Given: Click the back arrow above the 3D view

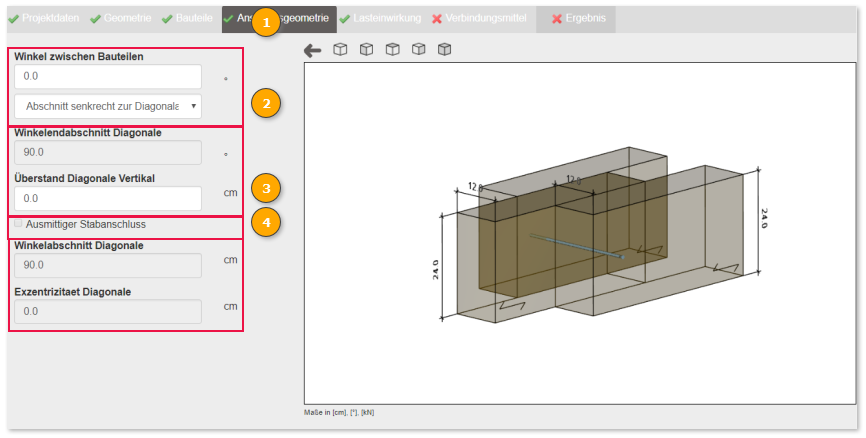Looking at the screenshot, I should (313, 50).
